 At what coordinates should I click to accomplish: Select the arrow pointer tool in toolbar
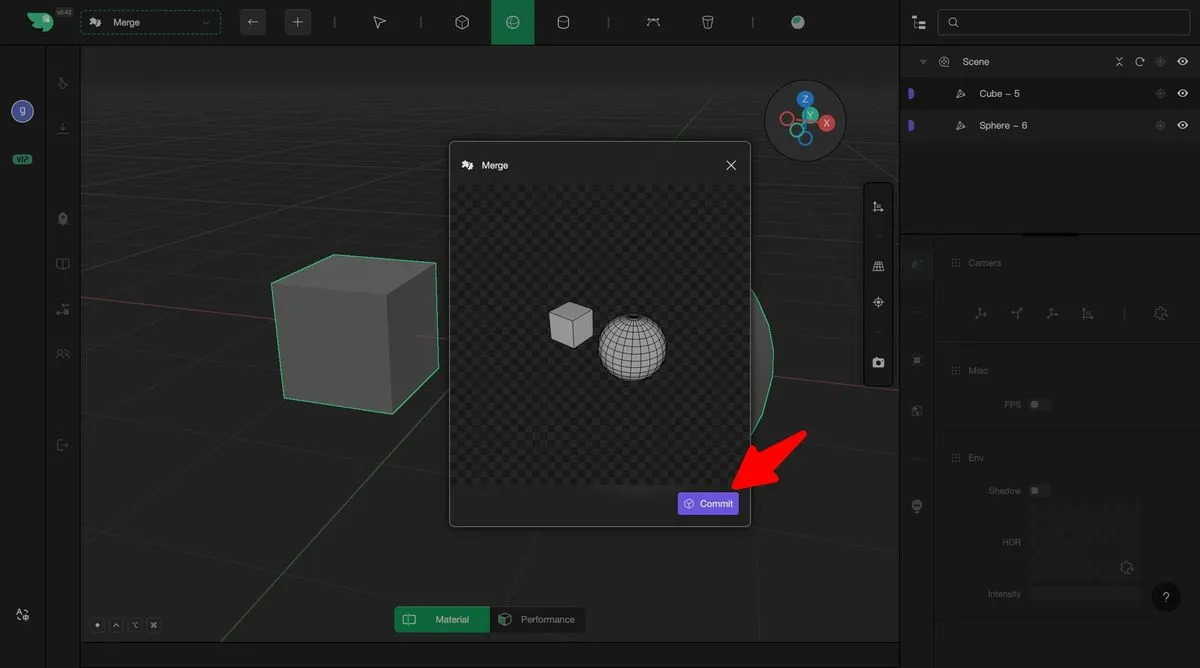tap(379, 22)
